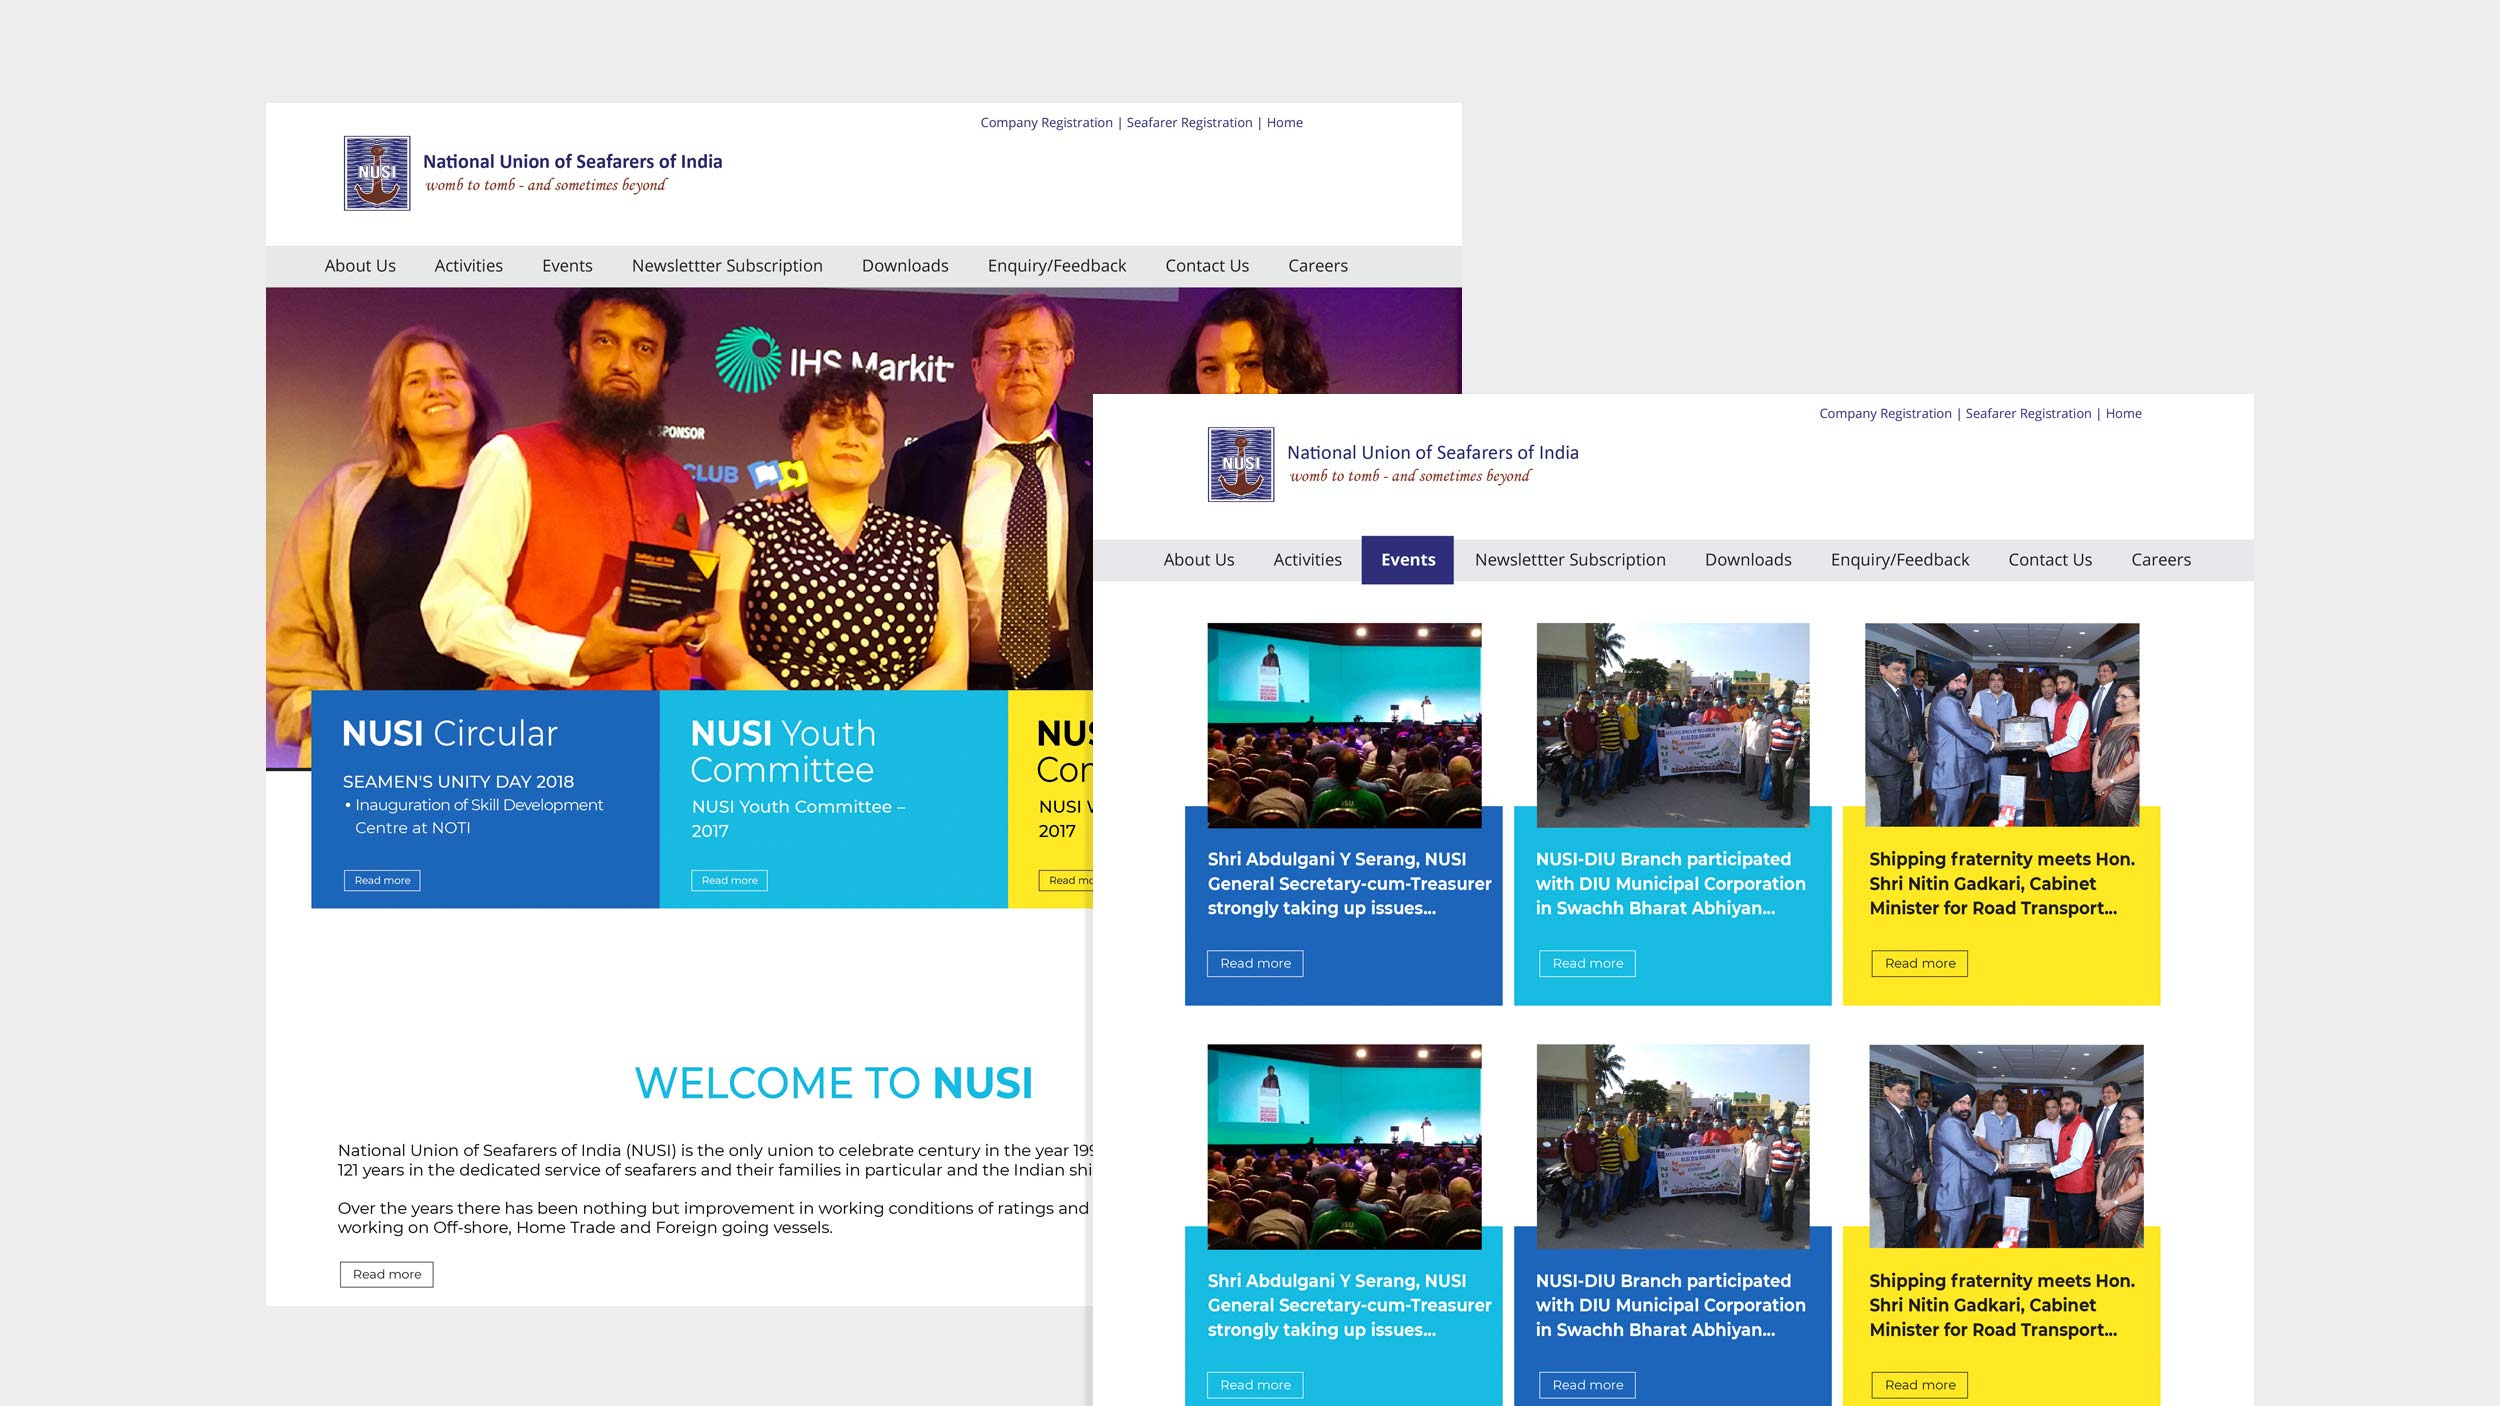
Task: Open Activities in home page nav
Action: point(468,266)
